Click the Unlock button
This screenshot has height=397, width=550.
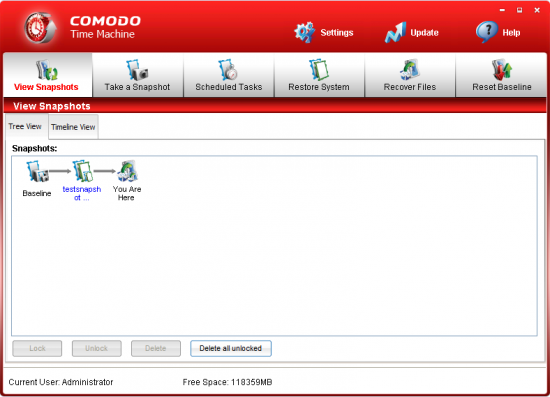(x=96, y=348)
